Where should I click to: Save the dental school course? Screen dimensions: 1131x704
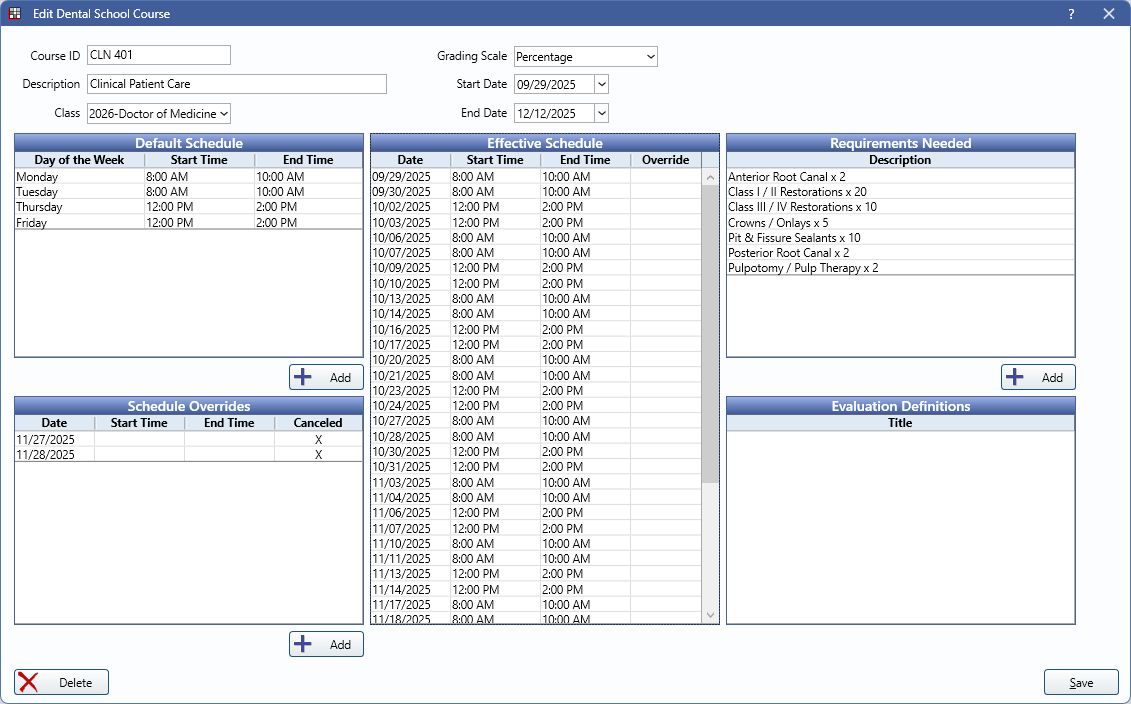1080,682
